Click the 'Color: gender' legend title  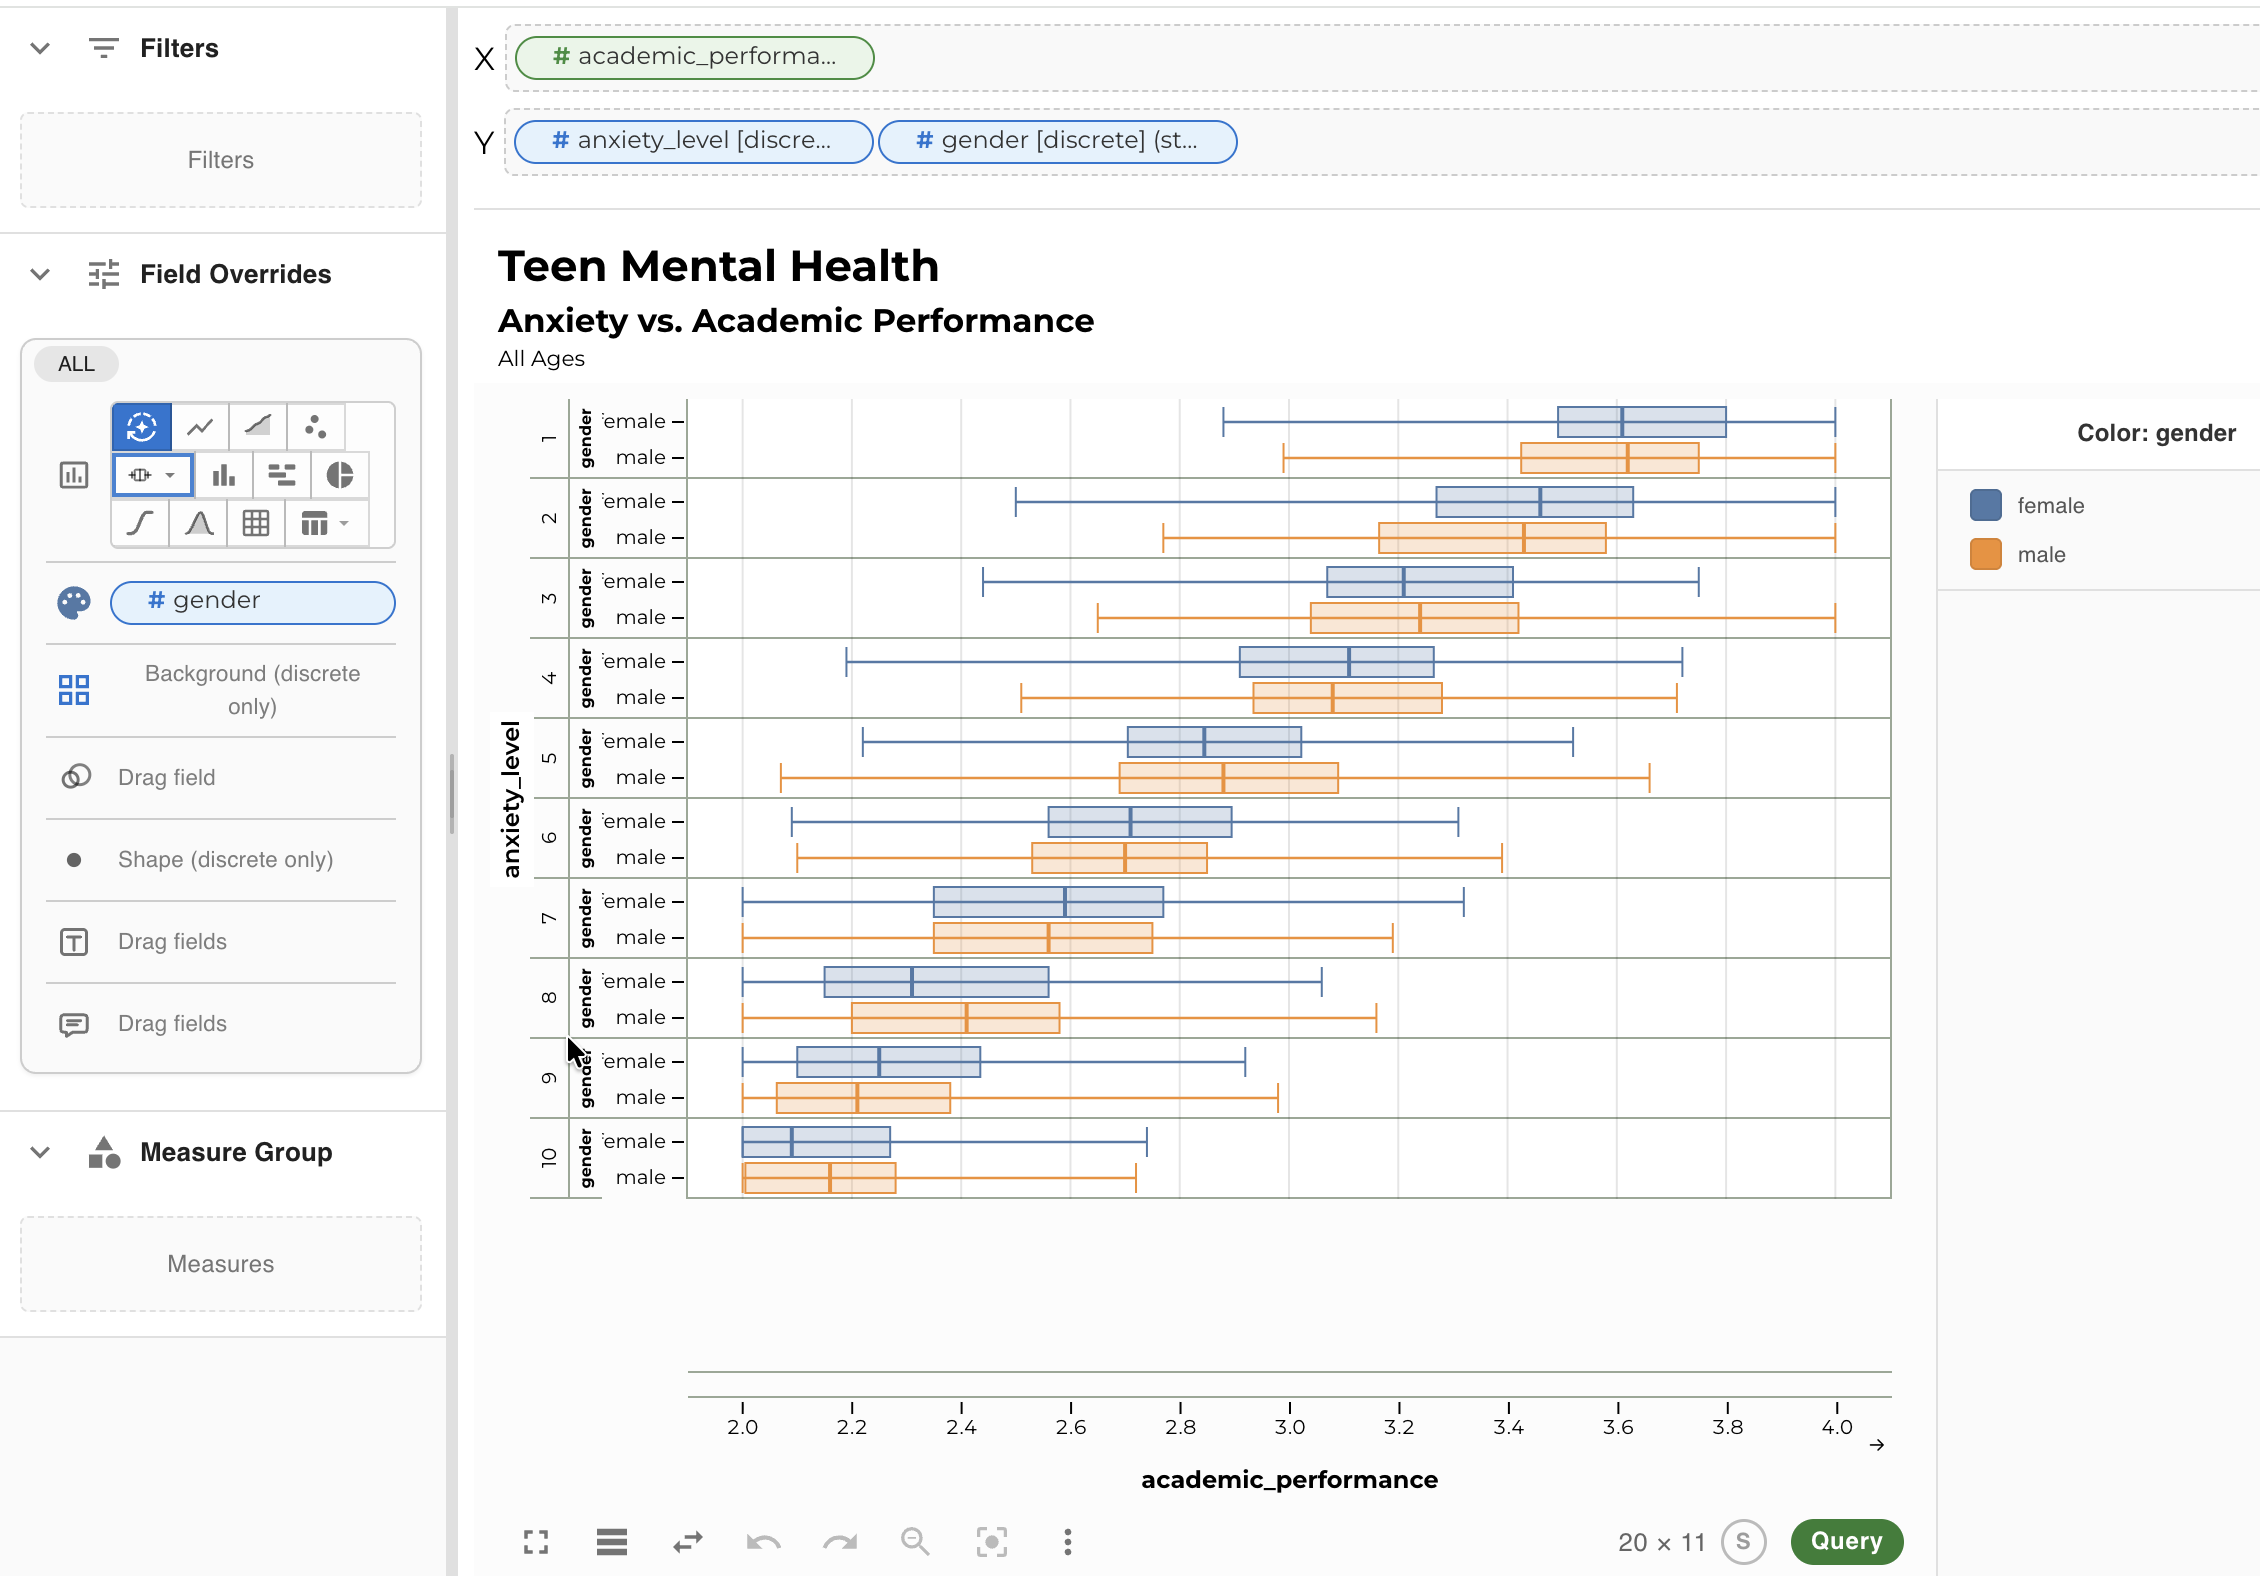[2156, 433]
